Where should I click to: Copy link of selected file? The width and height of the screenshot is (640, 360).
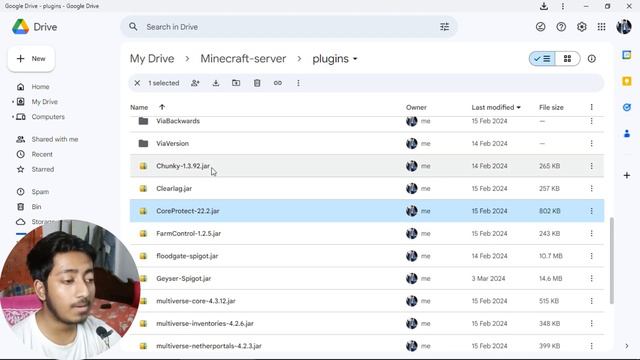click(x=278, y=83)
